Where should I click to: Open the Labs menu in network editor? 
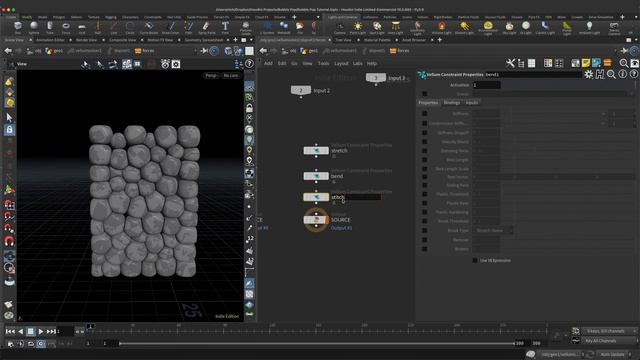pos(358,64)
